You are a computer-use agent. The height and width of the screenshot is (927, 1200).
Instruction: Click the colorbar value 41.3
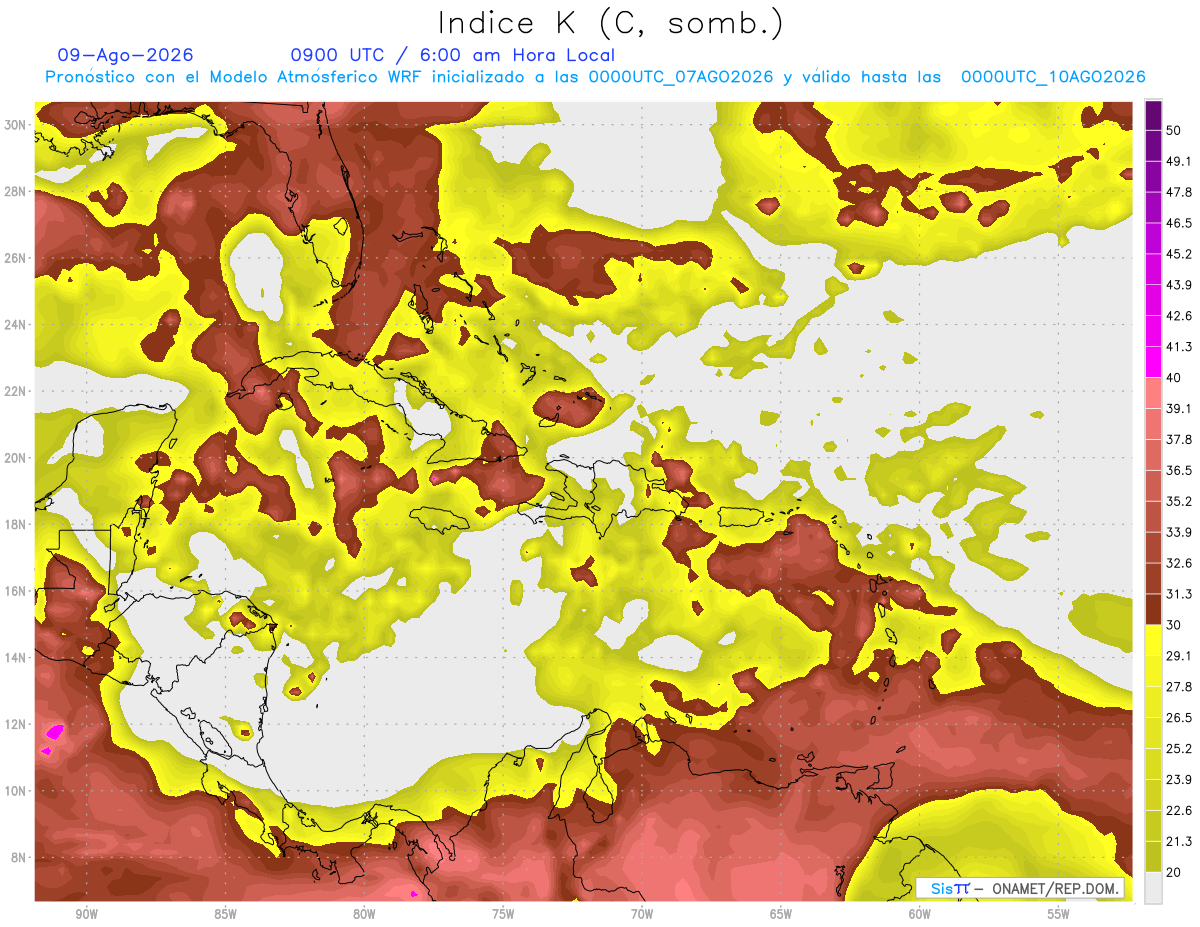click(x=1179, y=347)
